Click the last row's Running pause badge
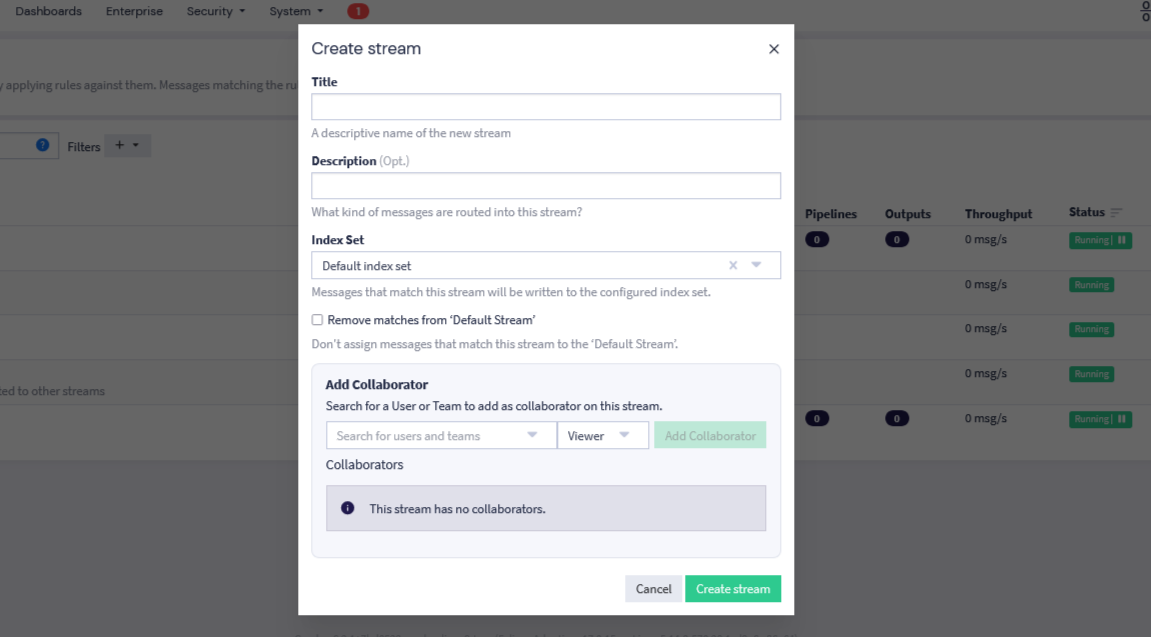1151x637 pixels. (1122, 419)
